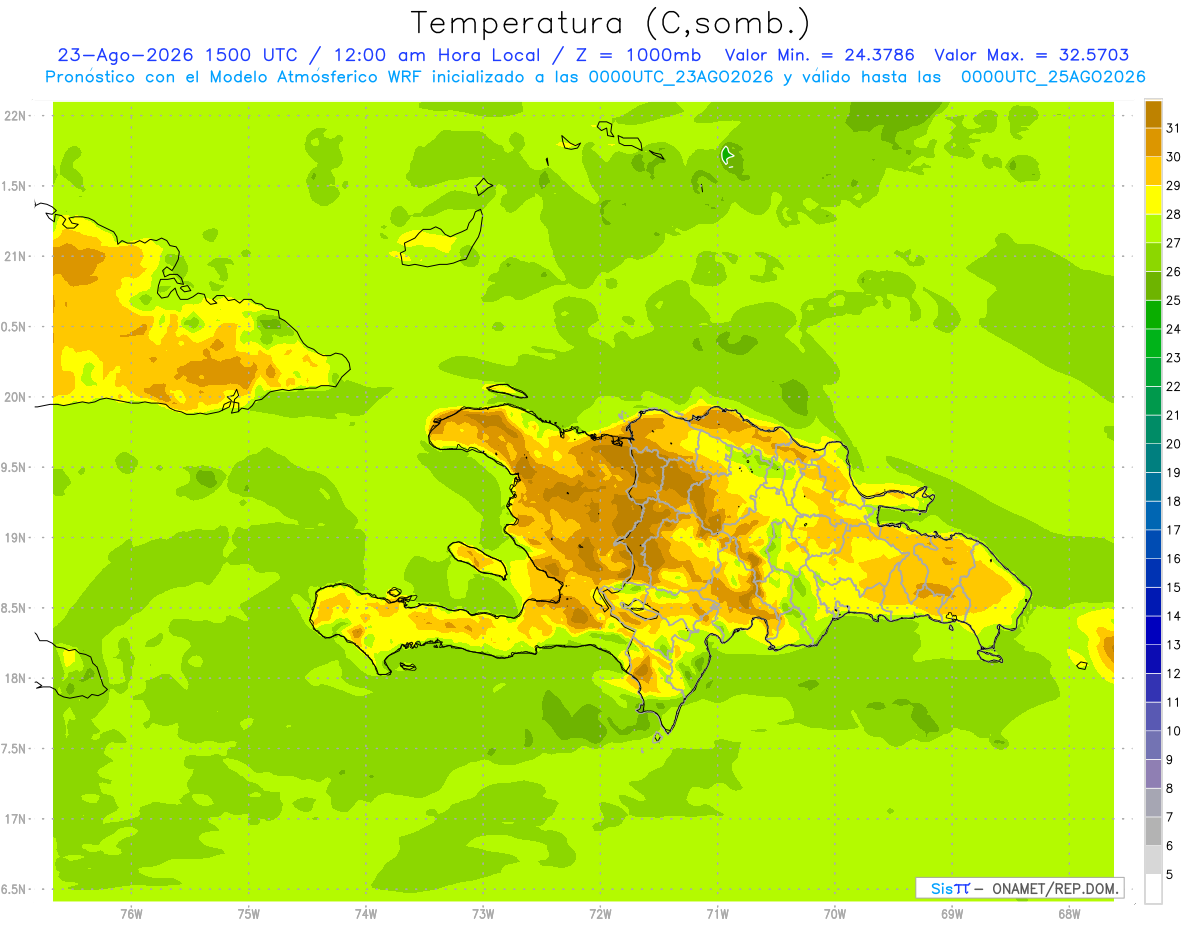Click the '7.5N' latitude label
Viewport: 1200px width, 927px height.
(x=15, y=749)
